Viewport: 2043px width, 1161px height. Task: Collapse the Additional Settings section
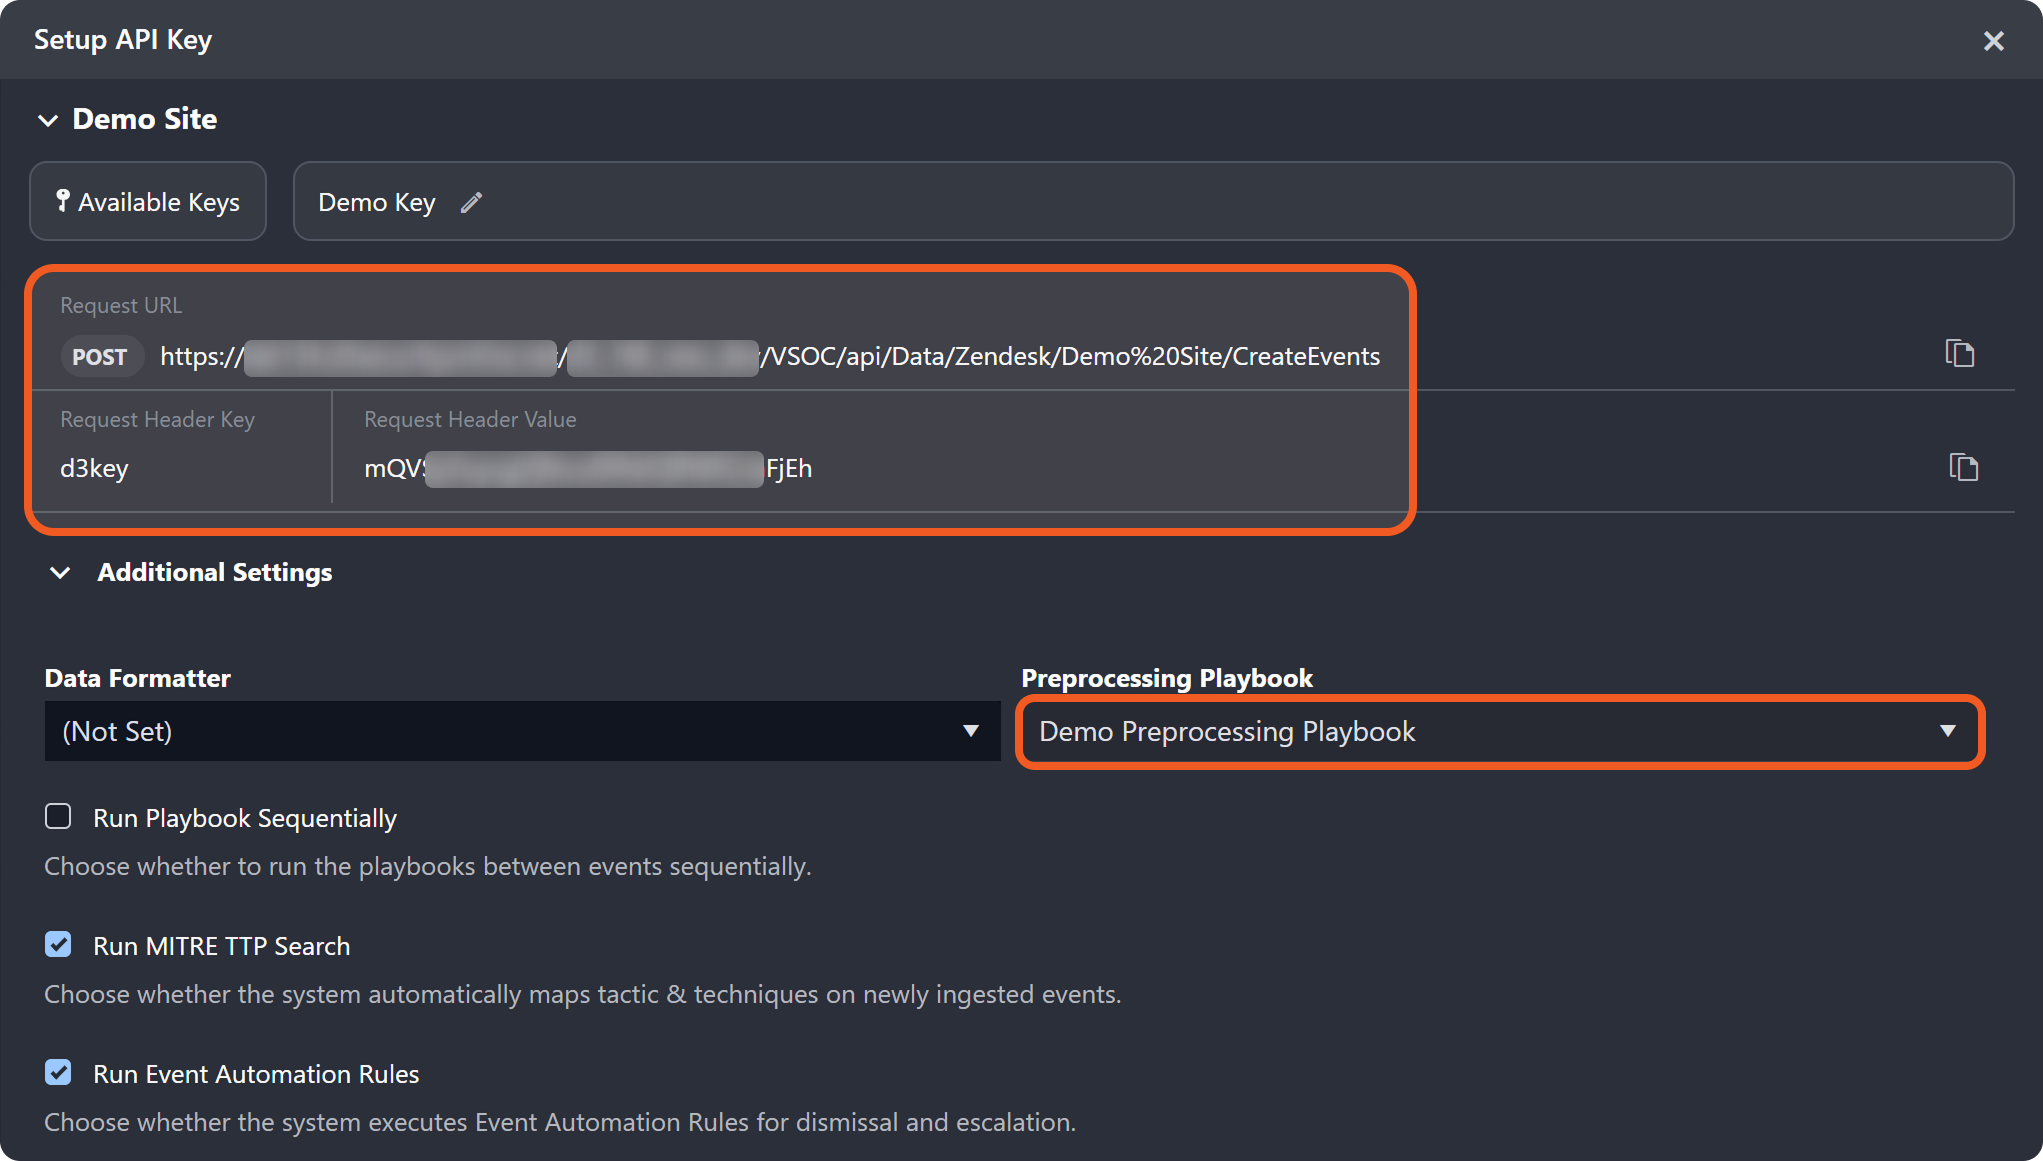(x=60, y=573)
